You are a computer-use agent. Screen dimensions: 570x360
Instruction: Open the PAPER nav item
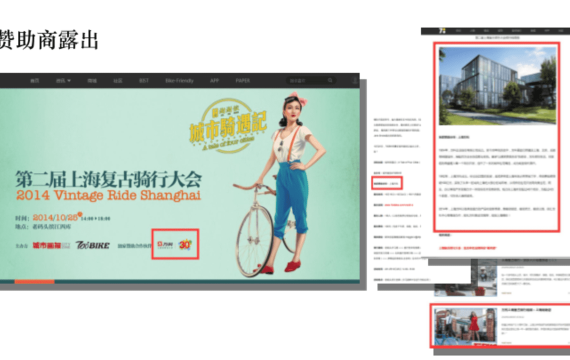pyautogui.click(x=242, y=81)
